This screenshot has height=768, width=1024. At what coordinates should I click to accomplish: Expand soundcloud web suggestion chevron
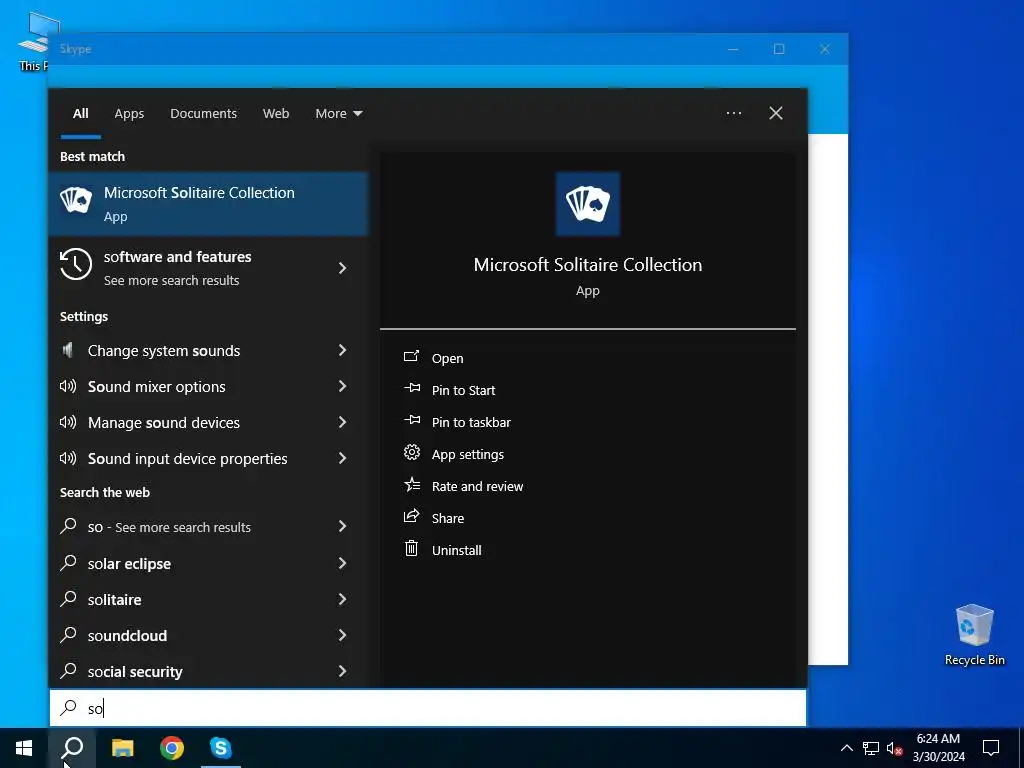tap(342, 635)
